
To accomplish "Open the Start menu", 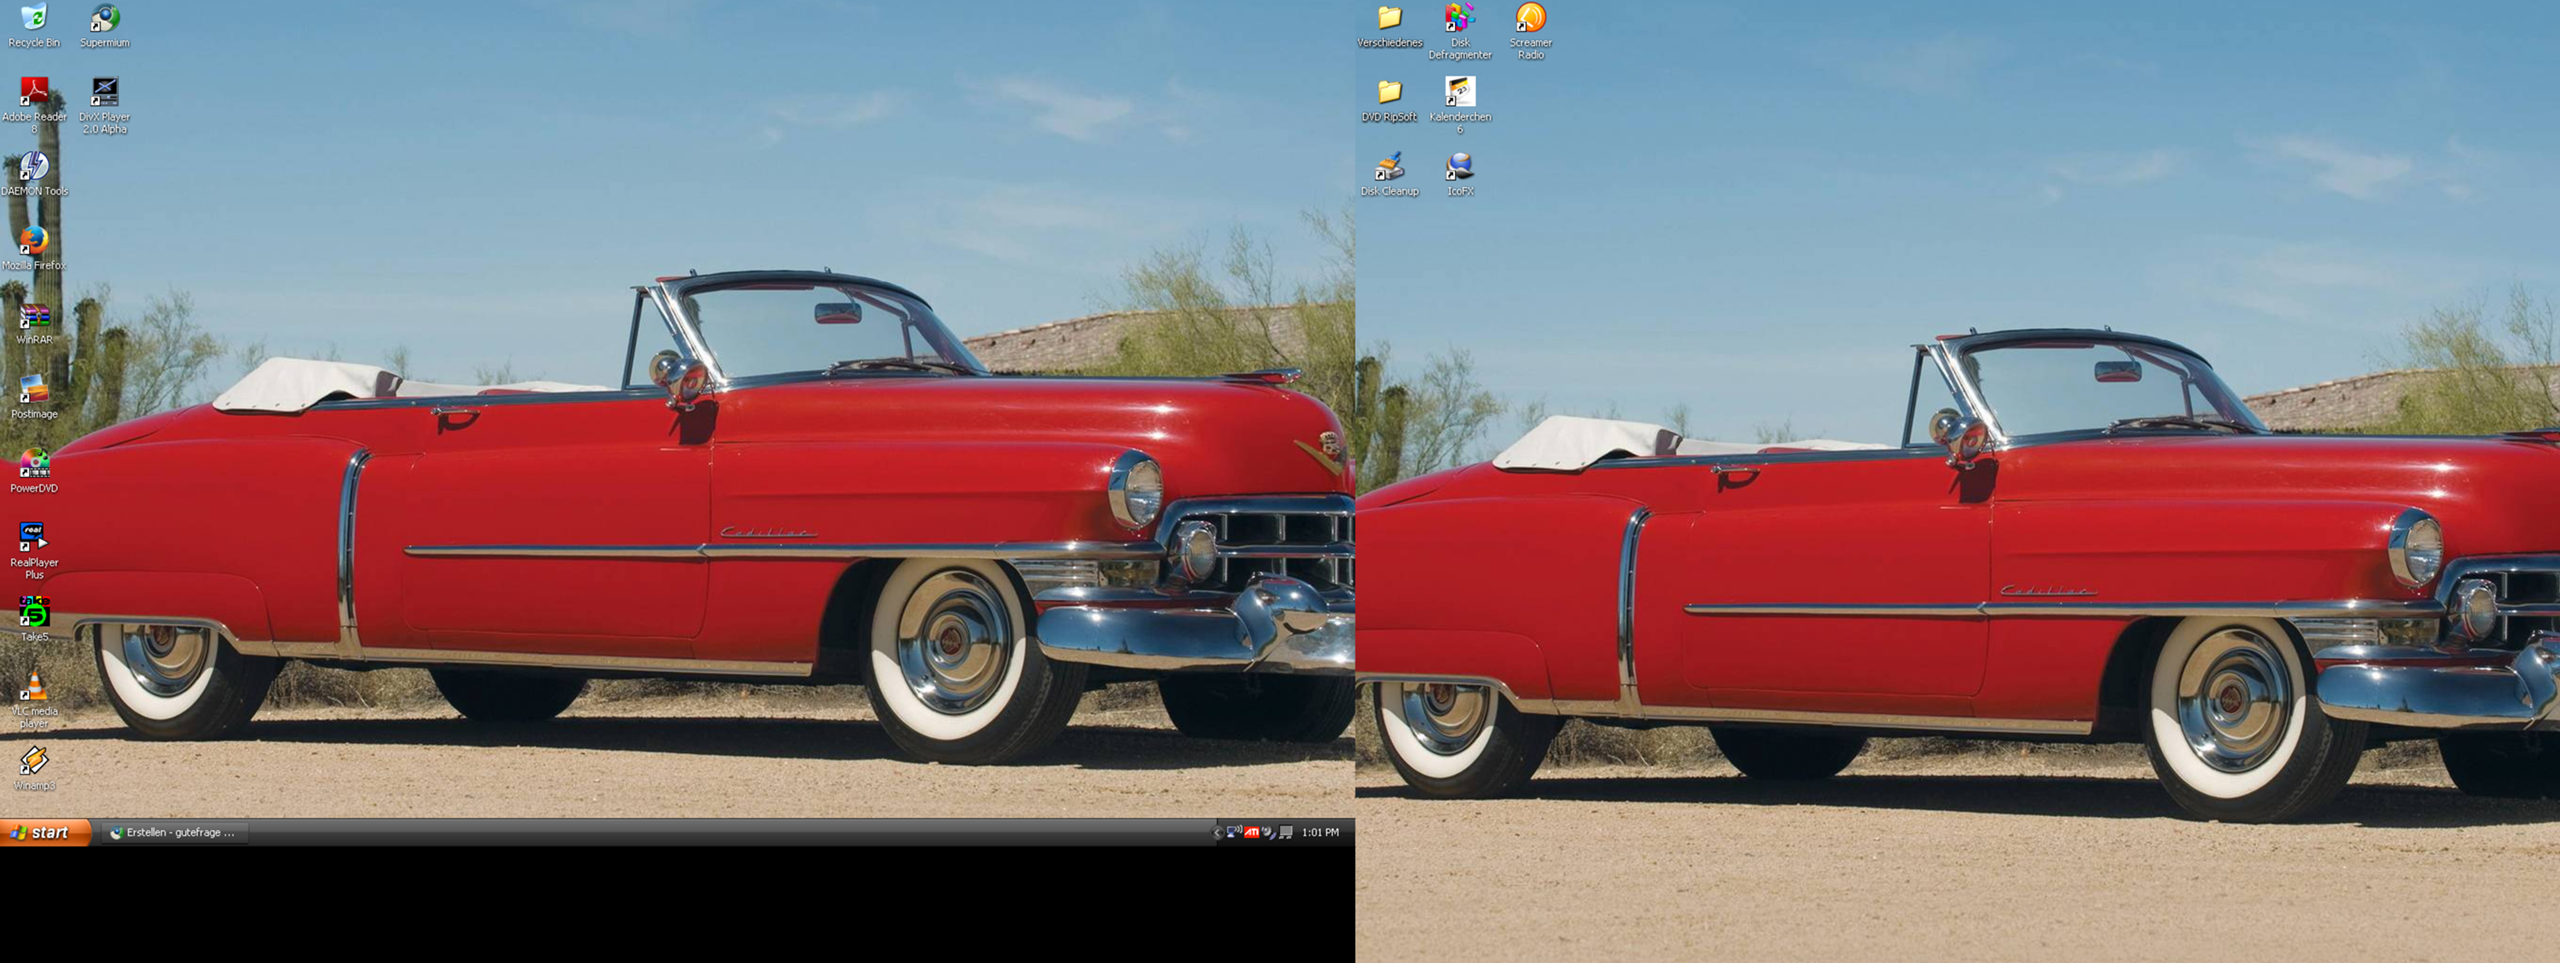I will (46, 832).
